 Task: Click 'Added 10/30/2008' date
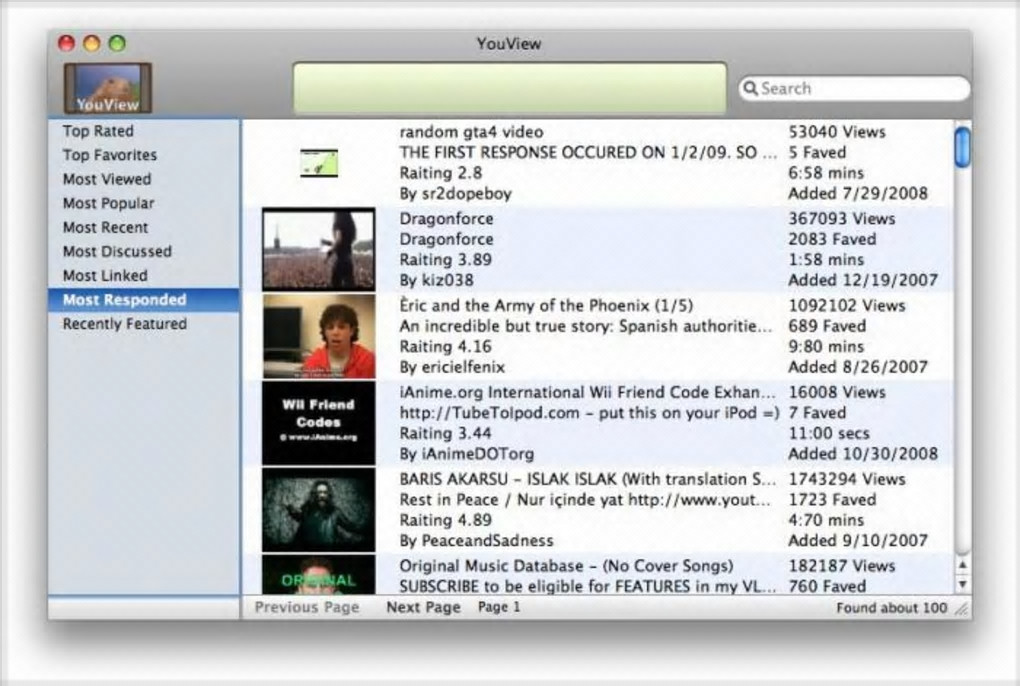click(x=863, y=455)
